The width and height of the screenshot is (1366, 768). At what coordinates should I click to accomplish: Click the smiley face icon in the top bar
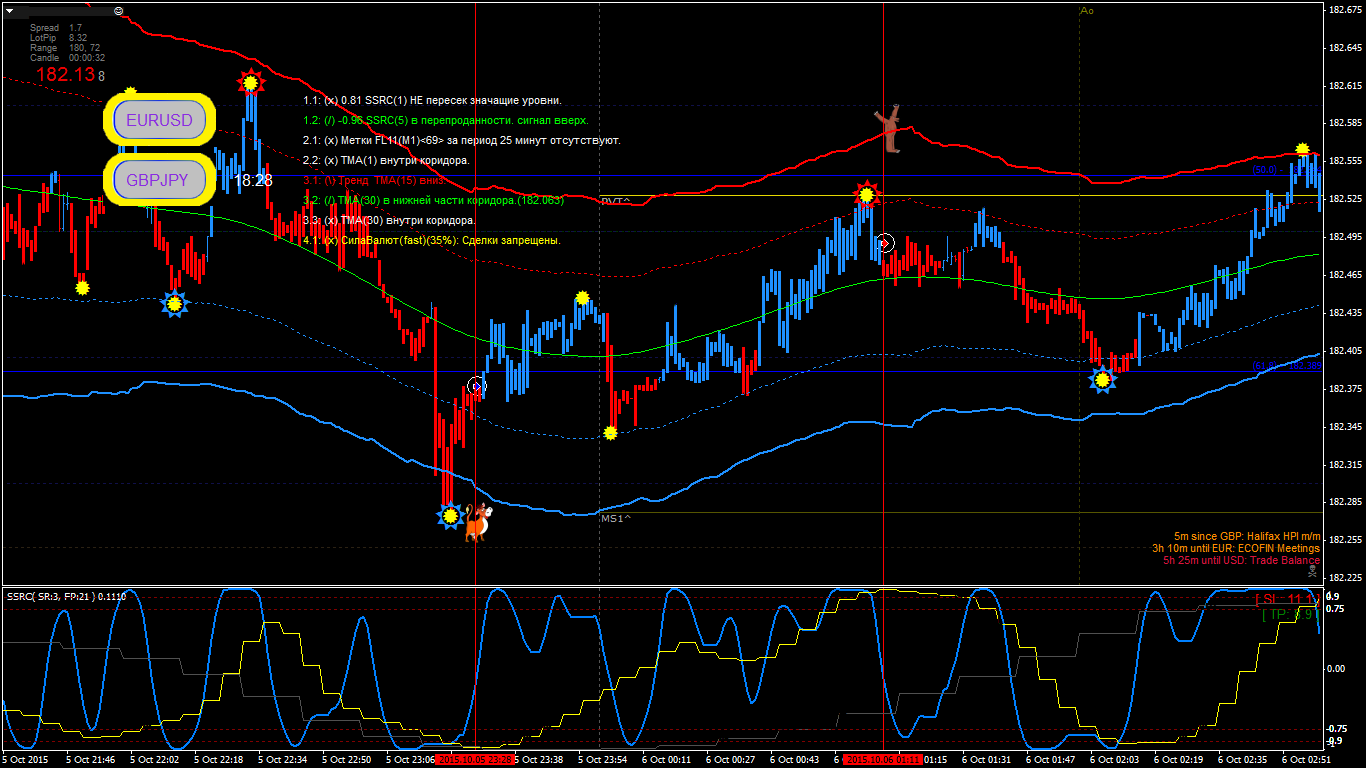(x=119, y=10)
